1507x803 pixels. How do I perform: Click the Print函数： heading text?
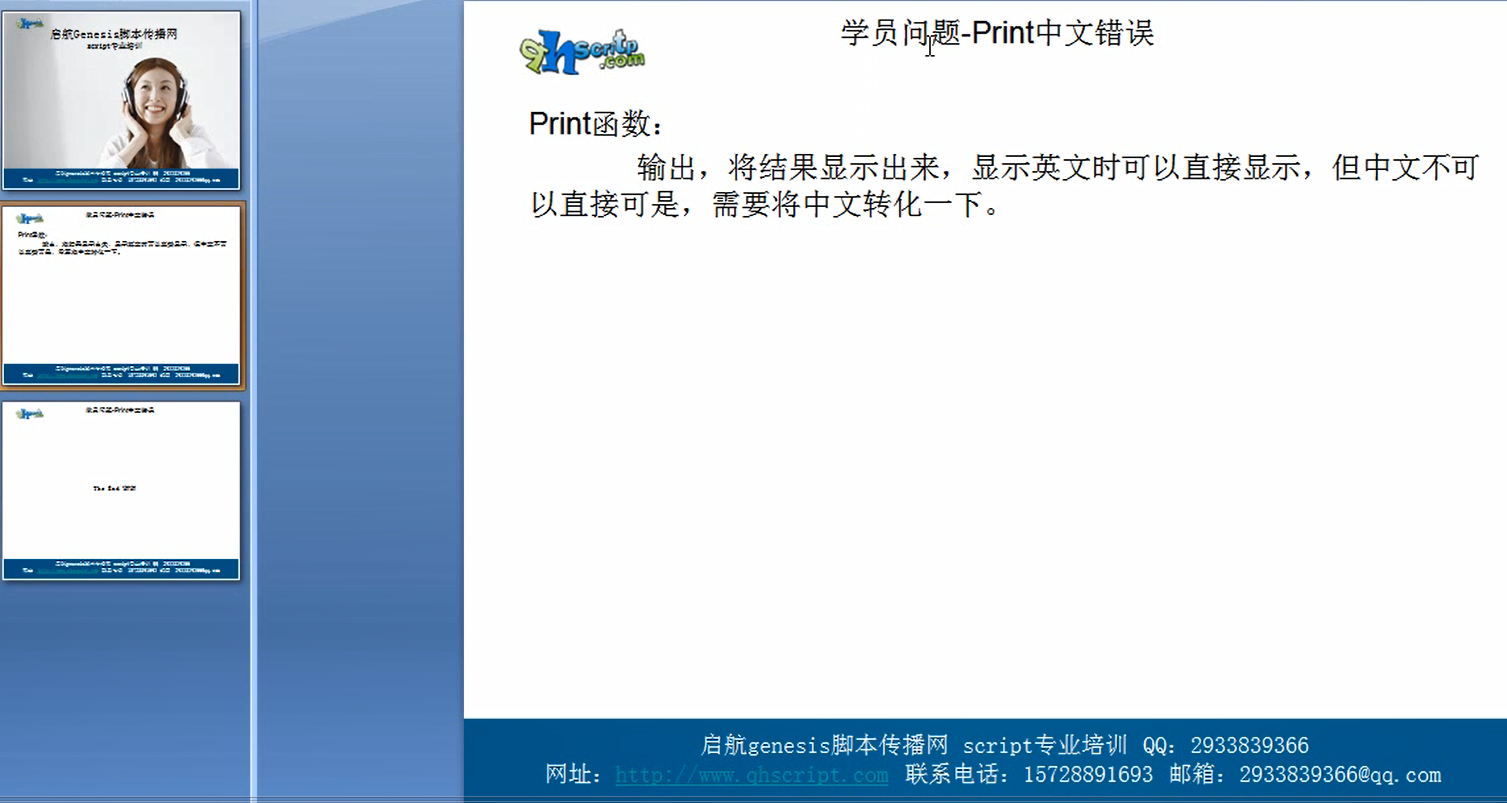tap(595, 124)
